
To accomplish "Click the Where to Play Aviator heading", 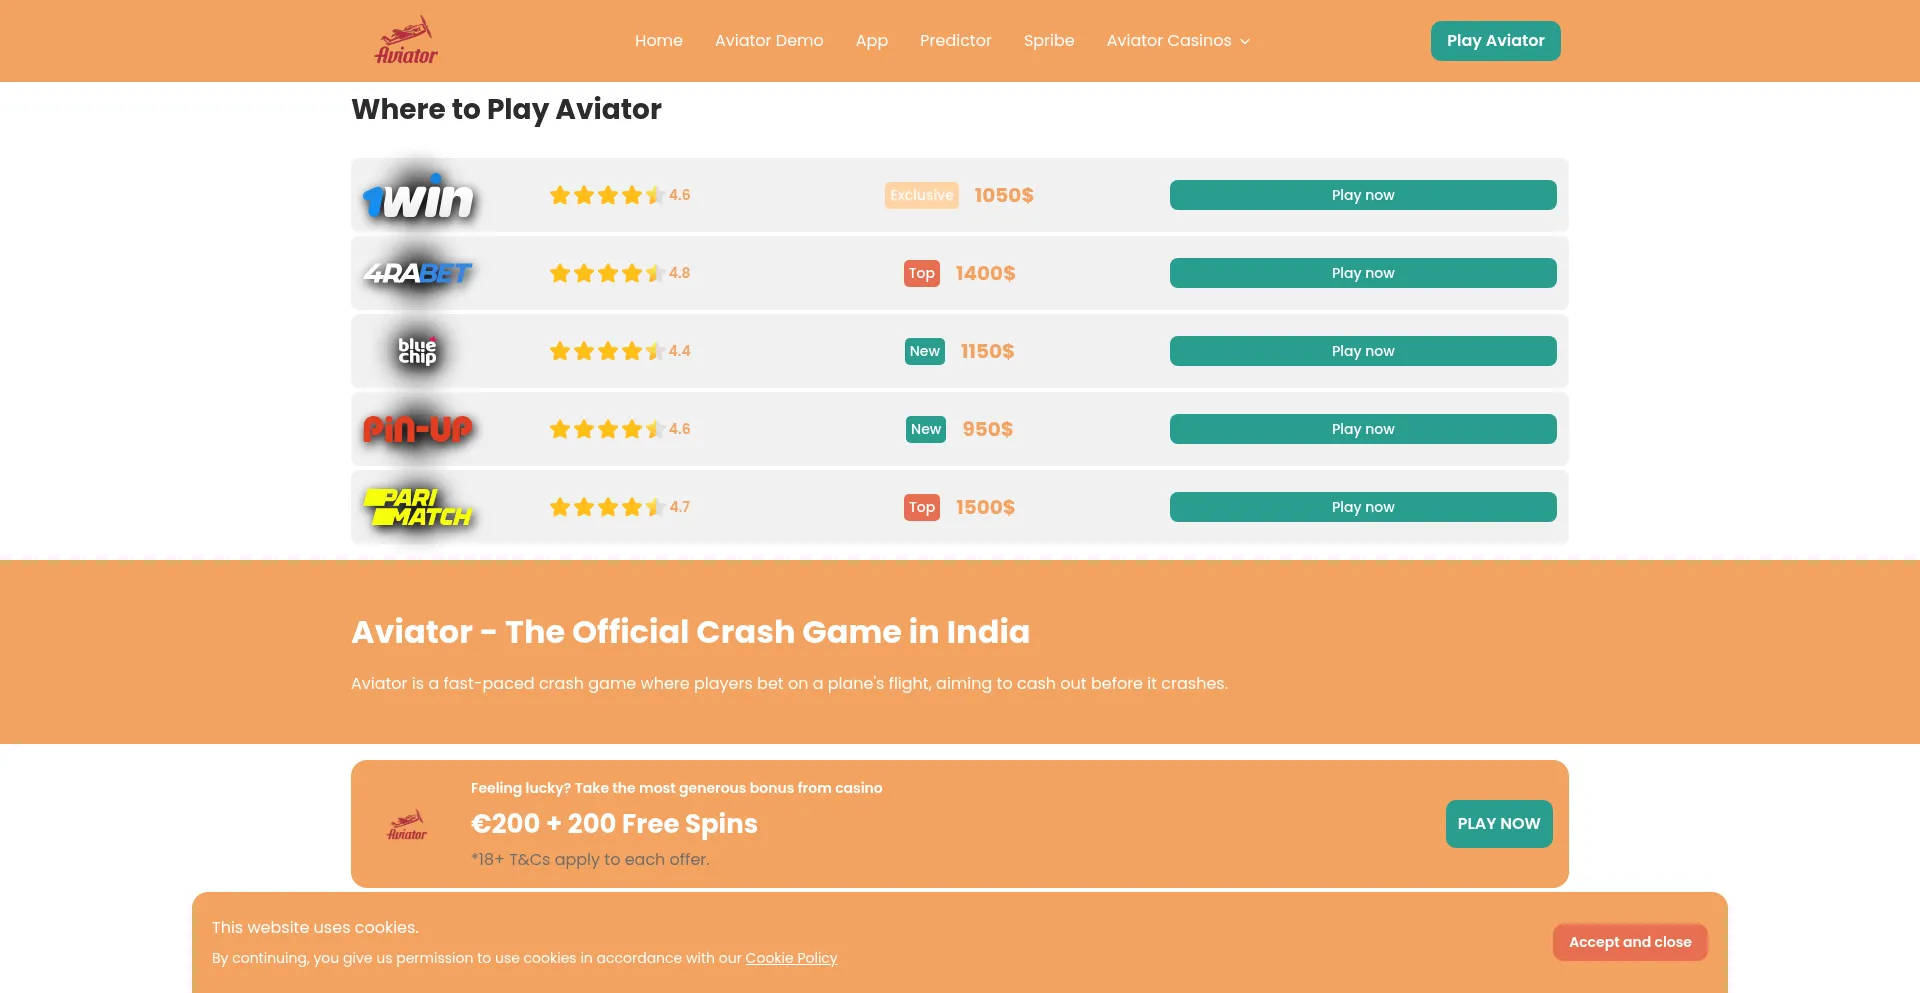I will point(506,109).
